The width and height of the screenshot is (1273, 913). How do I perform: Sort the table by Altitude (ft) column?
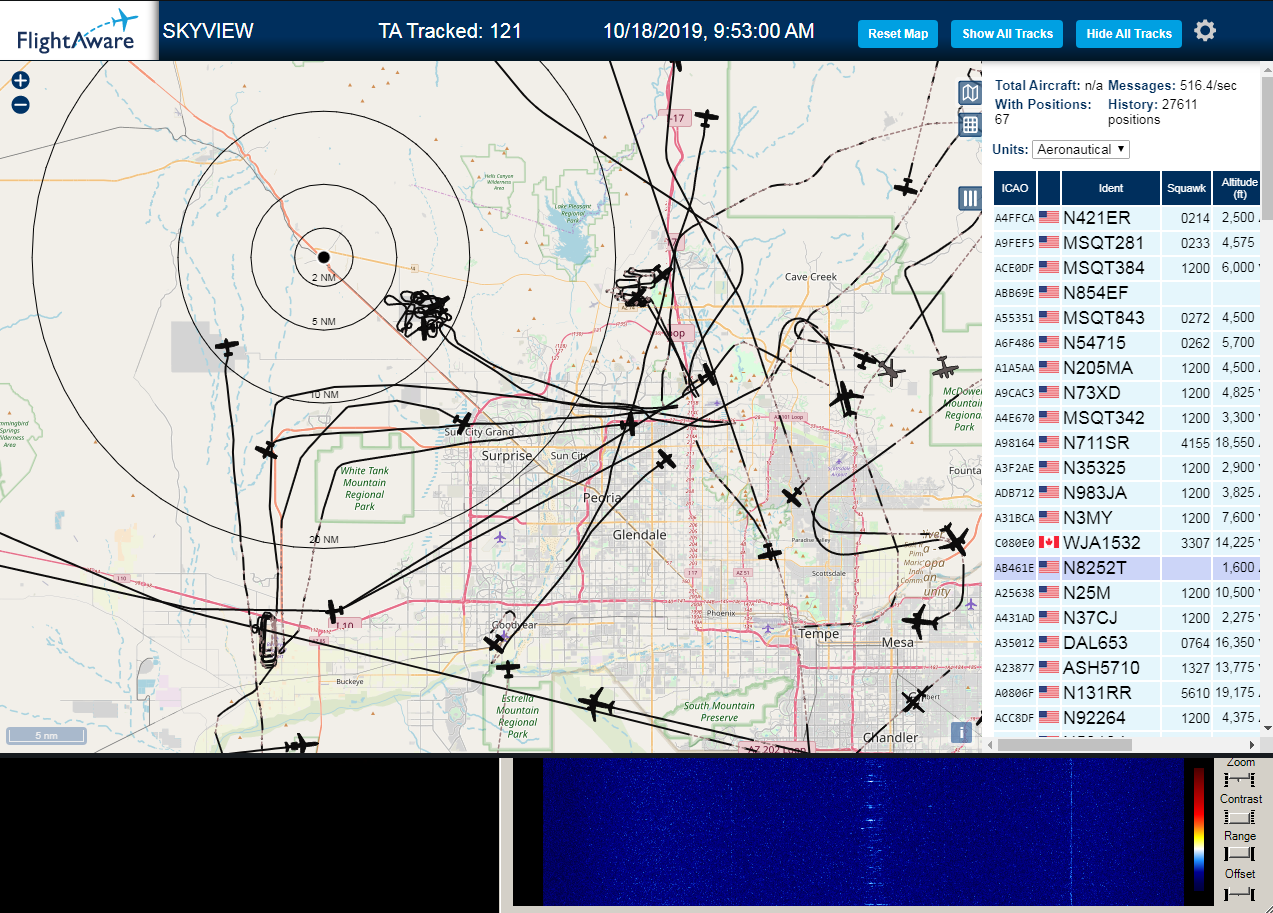1238,187
